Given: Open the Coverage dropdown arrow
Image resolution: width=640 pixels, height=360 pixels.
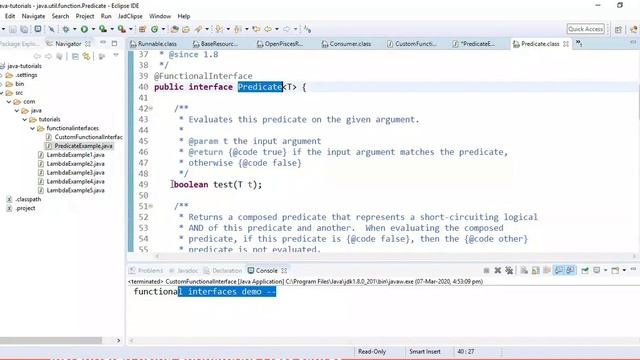Looking at the screenshot, I should [x=112, y=29].
